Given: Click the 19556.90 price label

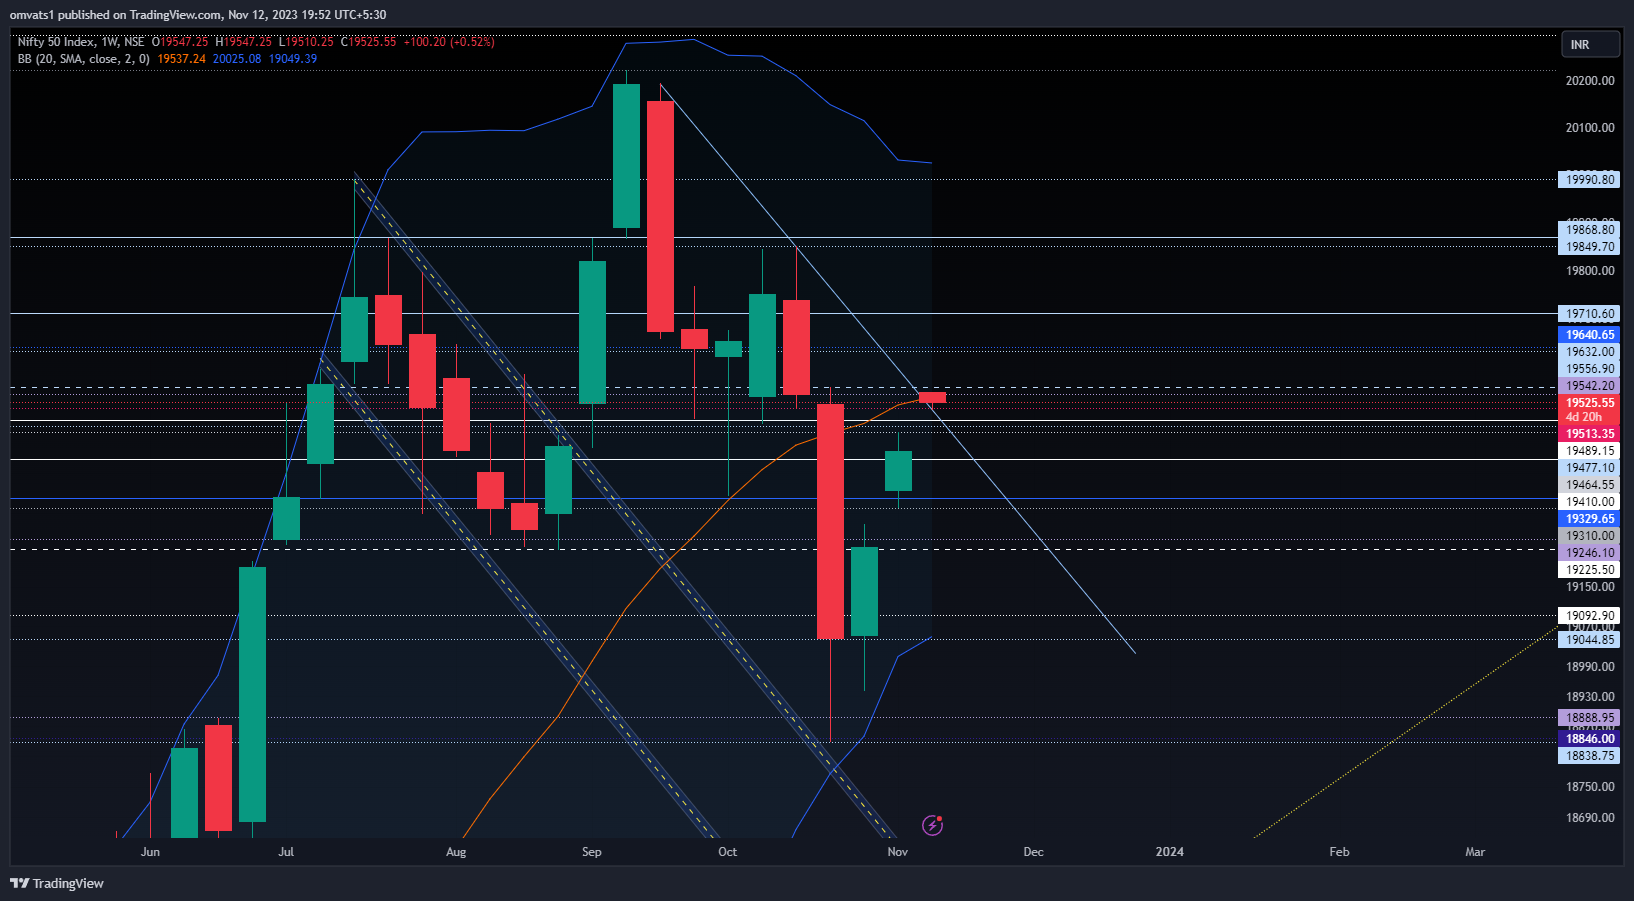Looking at the screenshot, I should tap(1589, 369).
